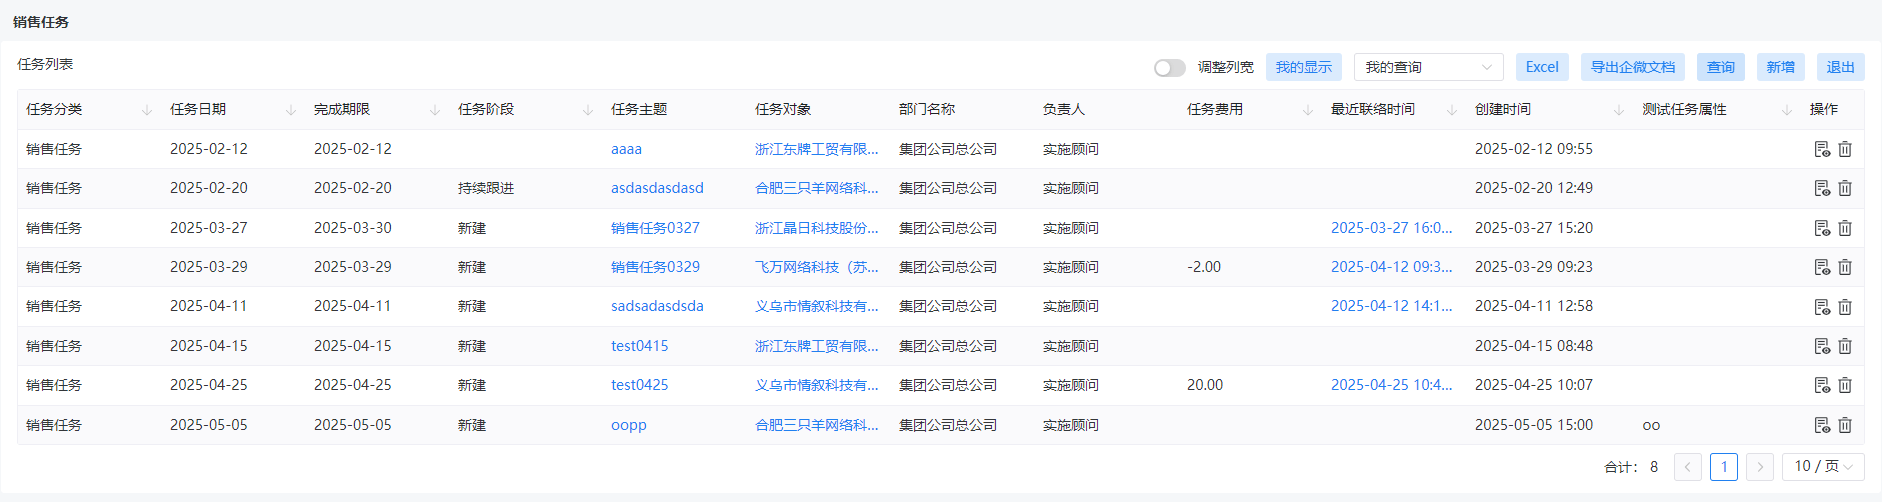The image size is (1882, 502).
Task: Open 飞万网络科技 customer link
Action: pyautogui.click(x=817, y=267)
